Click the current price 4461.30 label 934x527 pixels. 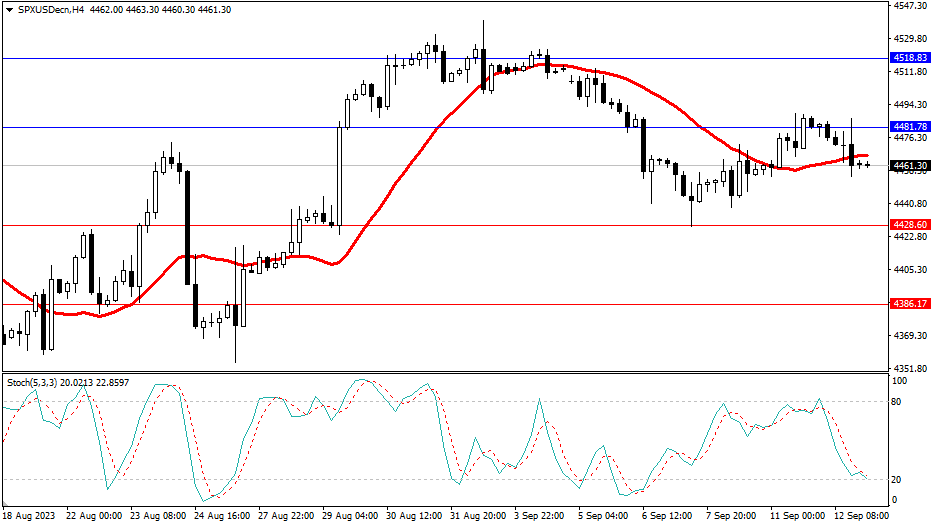(910, 165)
